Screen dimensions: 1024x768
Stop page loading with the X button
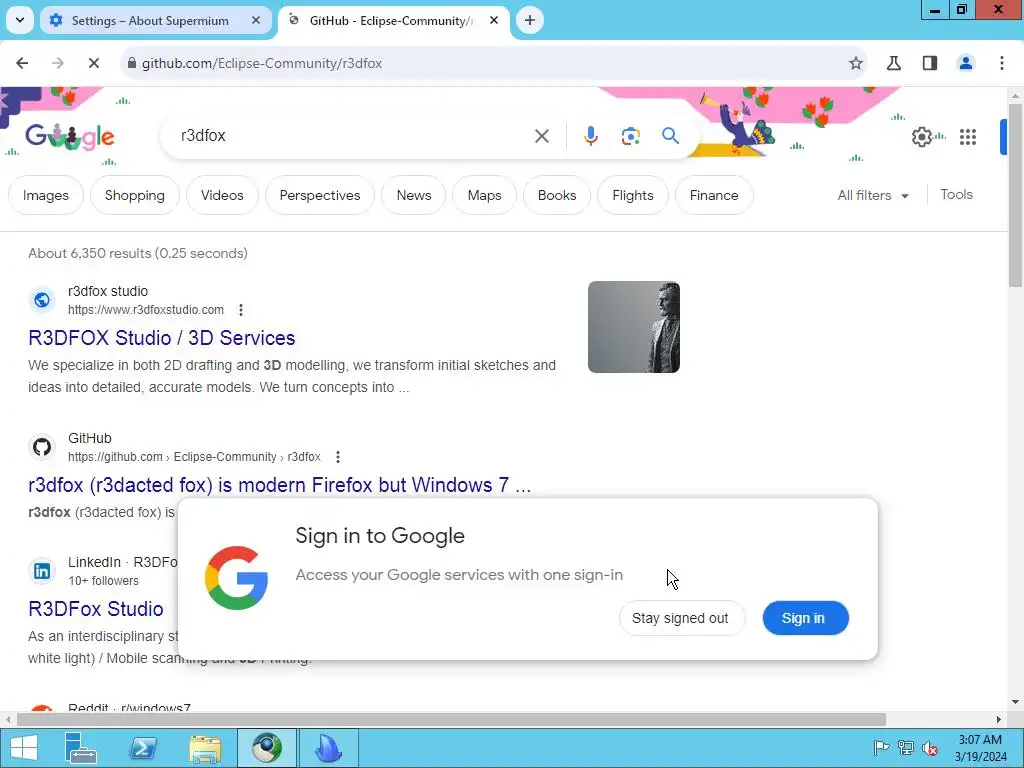(x=93, y=63)
